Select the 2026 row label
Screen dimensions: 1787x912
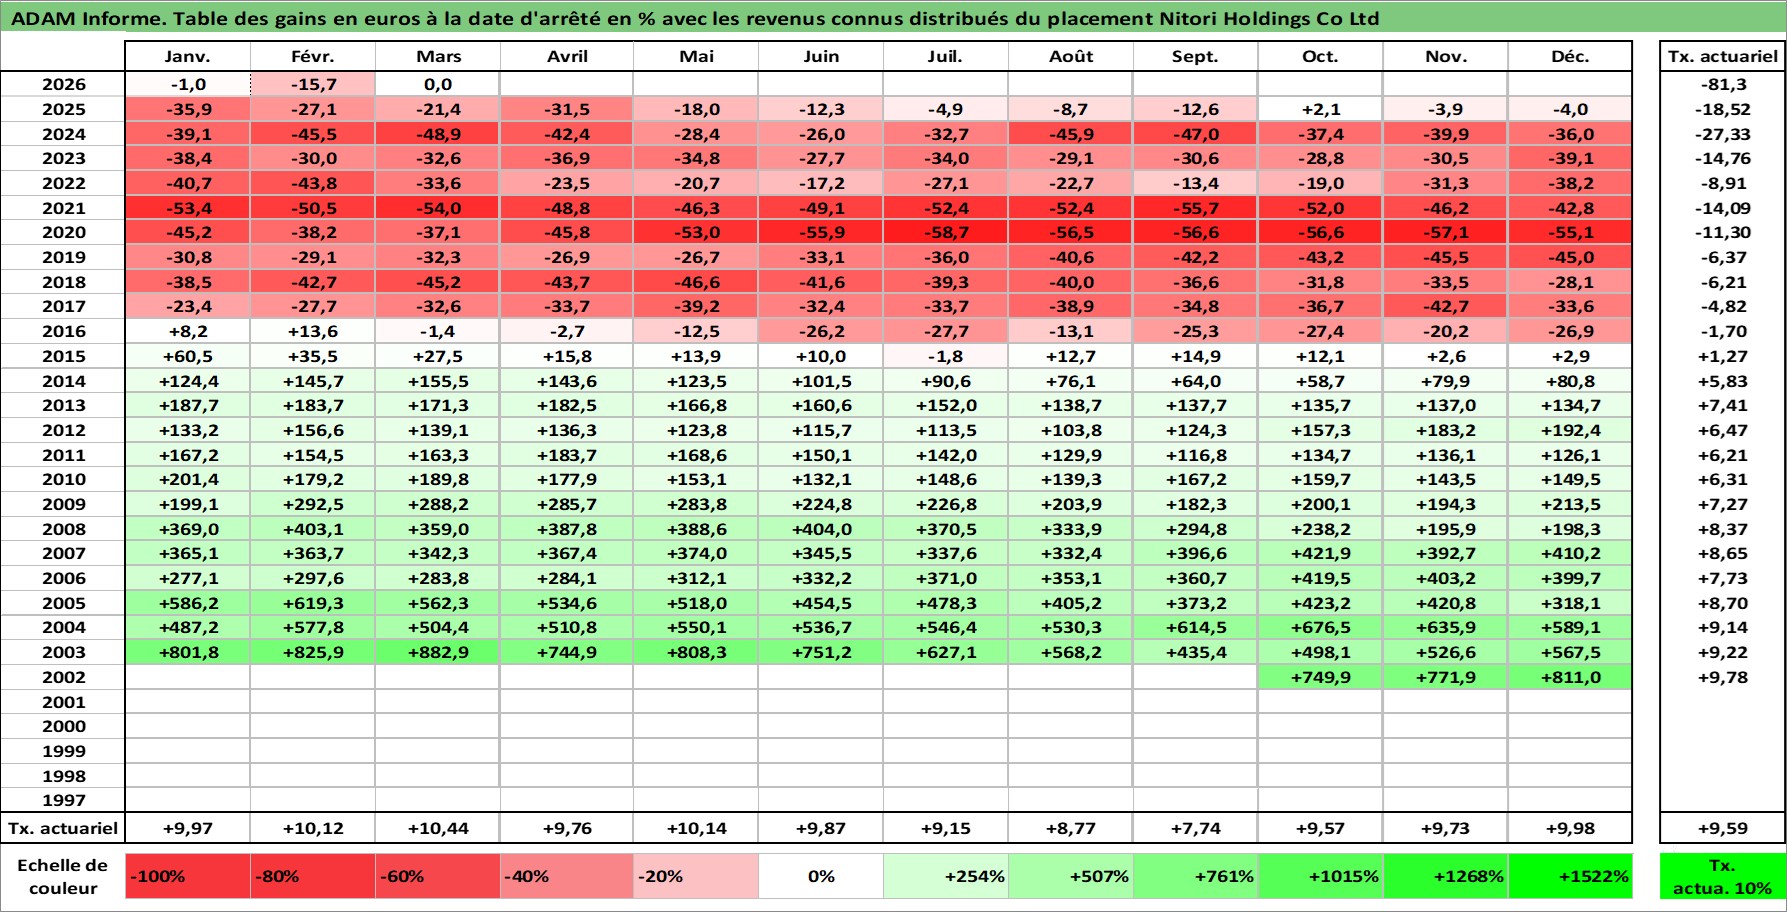coord(63,85)
